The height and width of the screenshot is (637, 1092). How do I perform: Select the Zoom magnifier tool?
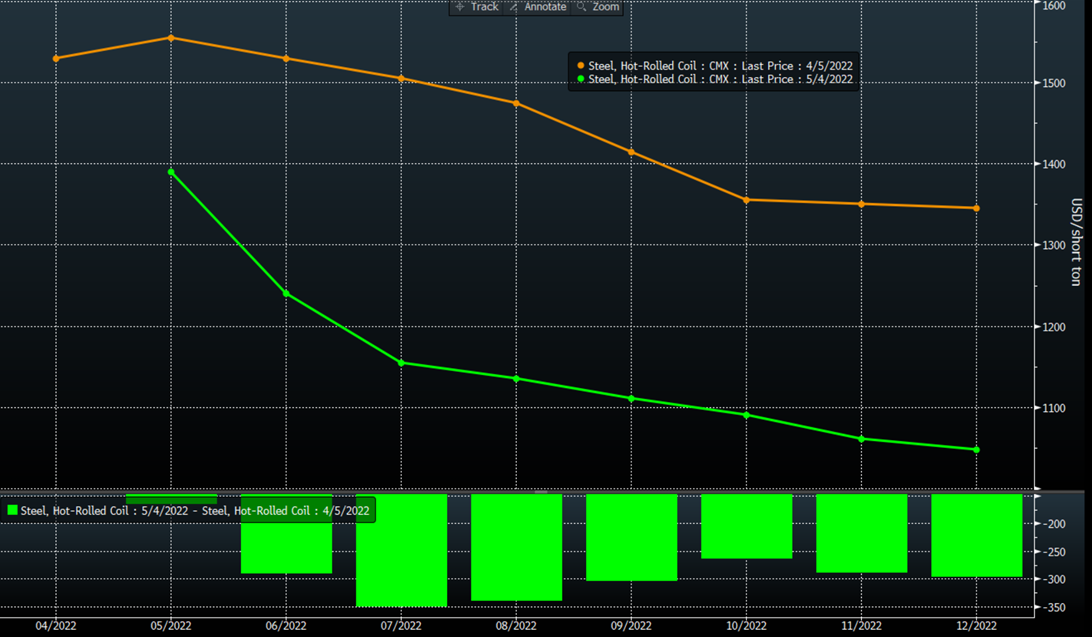tap(598, 7)
